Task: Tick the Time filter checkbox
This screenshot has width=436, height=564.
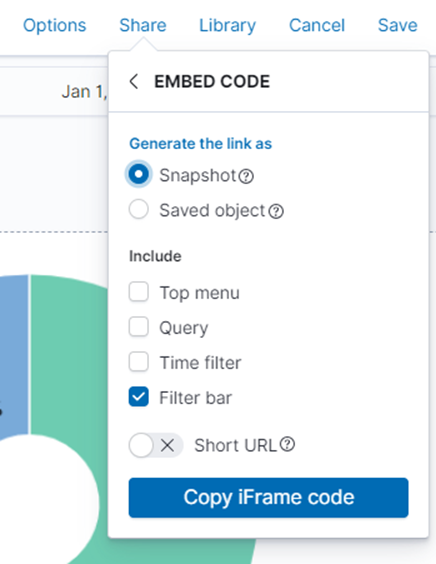Action: tap(138, 361)
